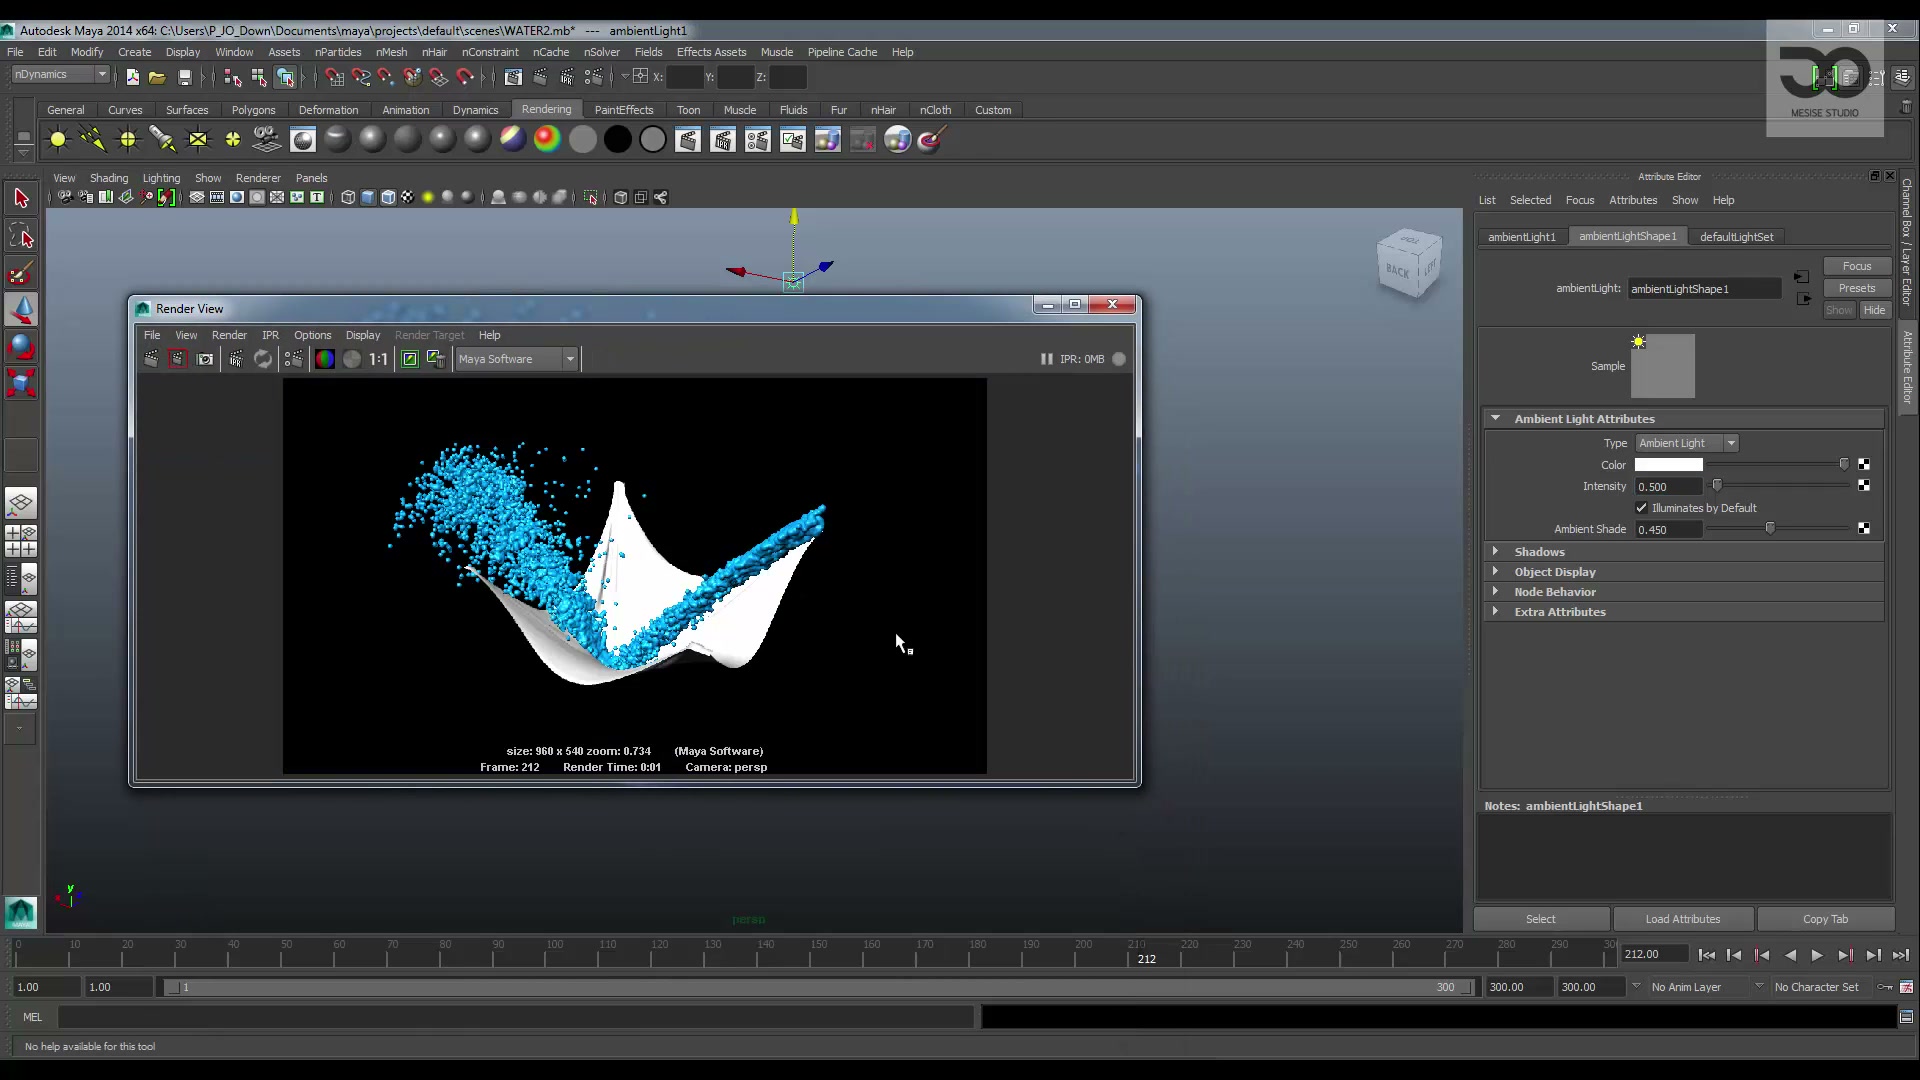Viewport: 1920px width, 1080px height.
Task: Collapse Ambient Light Attributes section
Action: (x=1494, y=419)
